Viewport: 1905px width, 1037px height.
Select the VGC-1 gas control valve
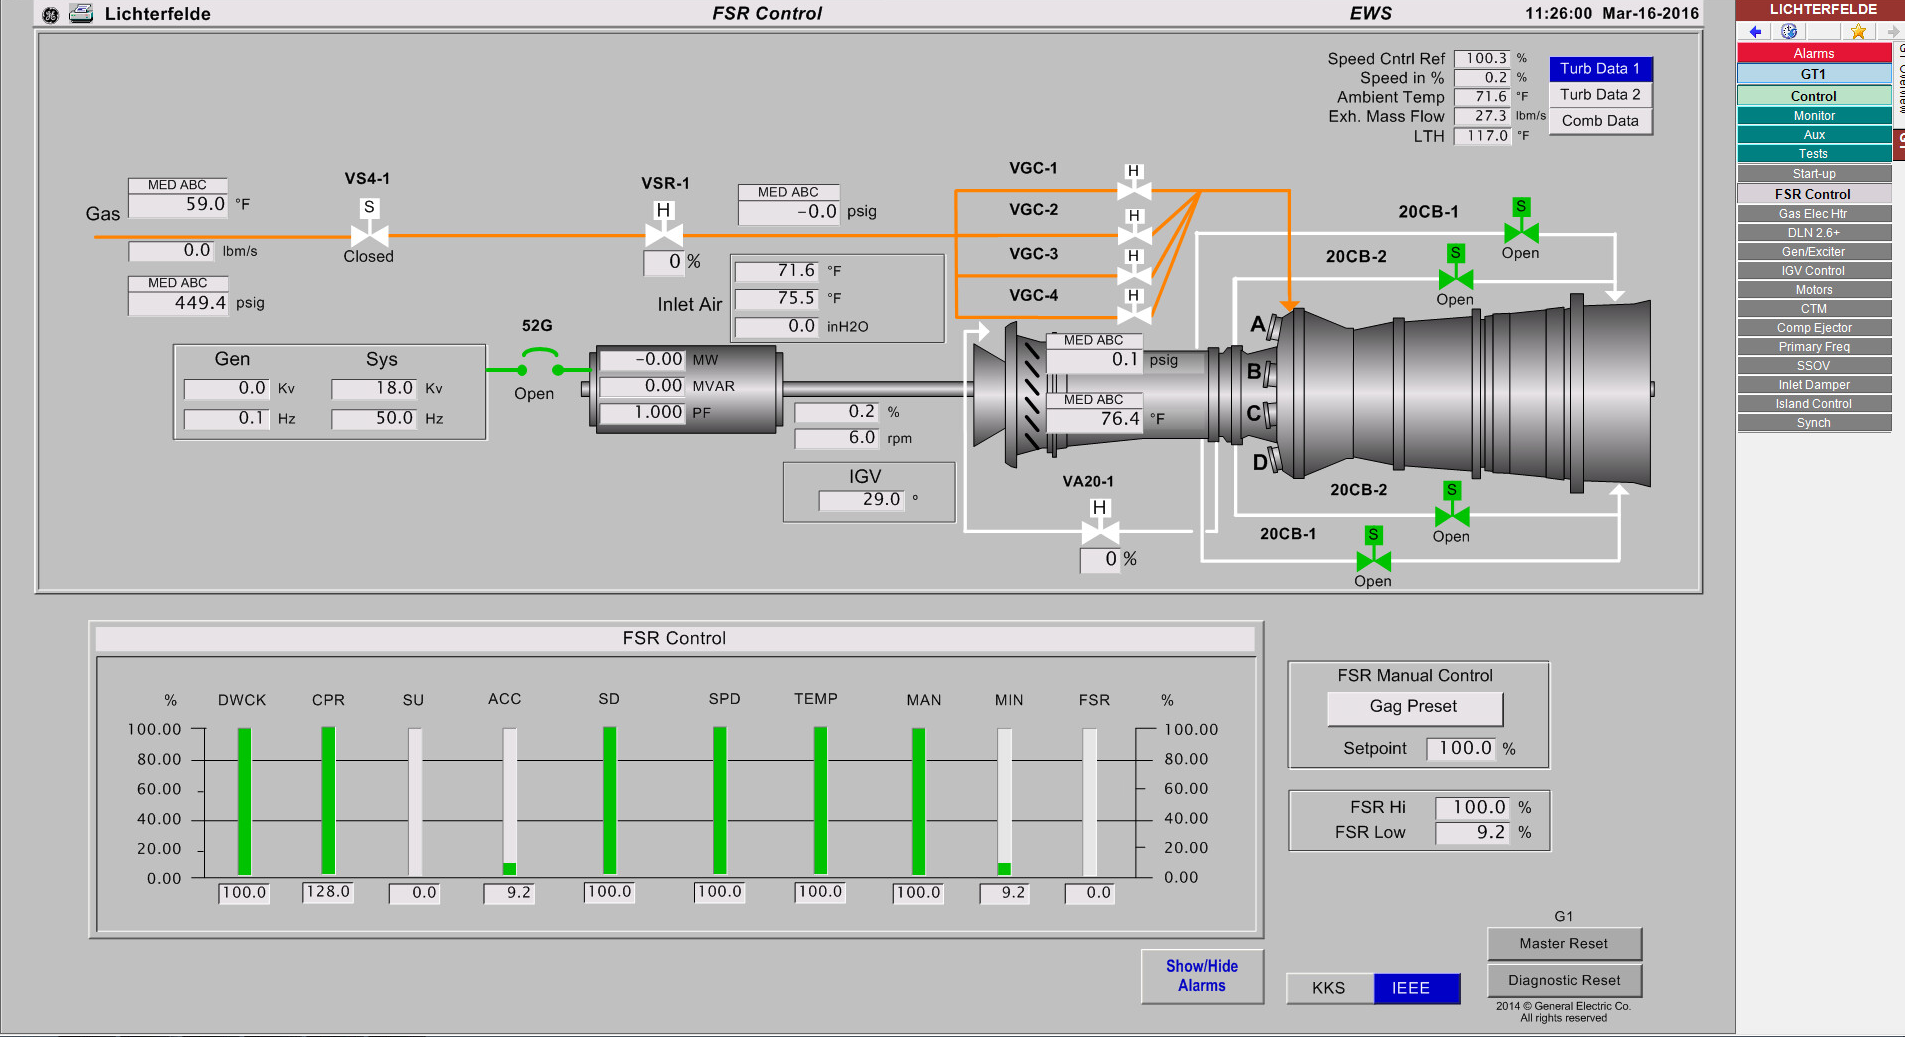(x=1133, y=189)
